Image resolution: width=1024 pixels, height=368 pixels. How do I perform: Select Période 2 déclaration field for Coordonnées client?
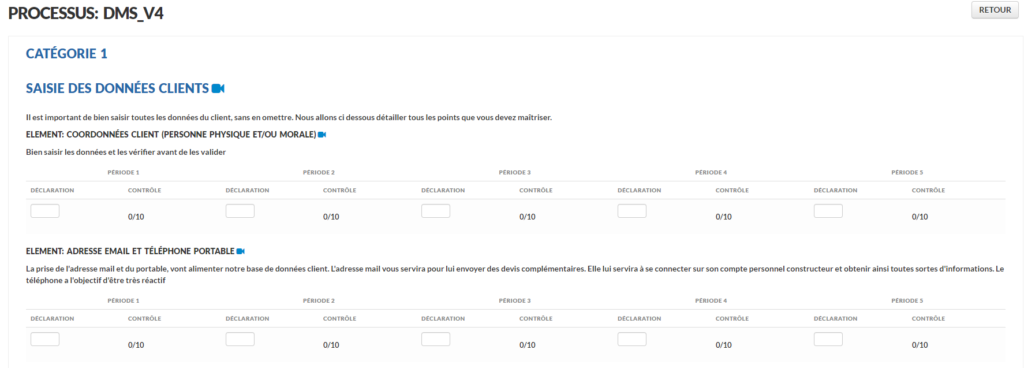(240, 211)
